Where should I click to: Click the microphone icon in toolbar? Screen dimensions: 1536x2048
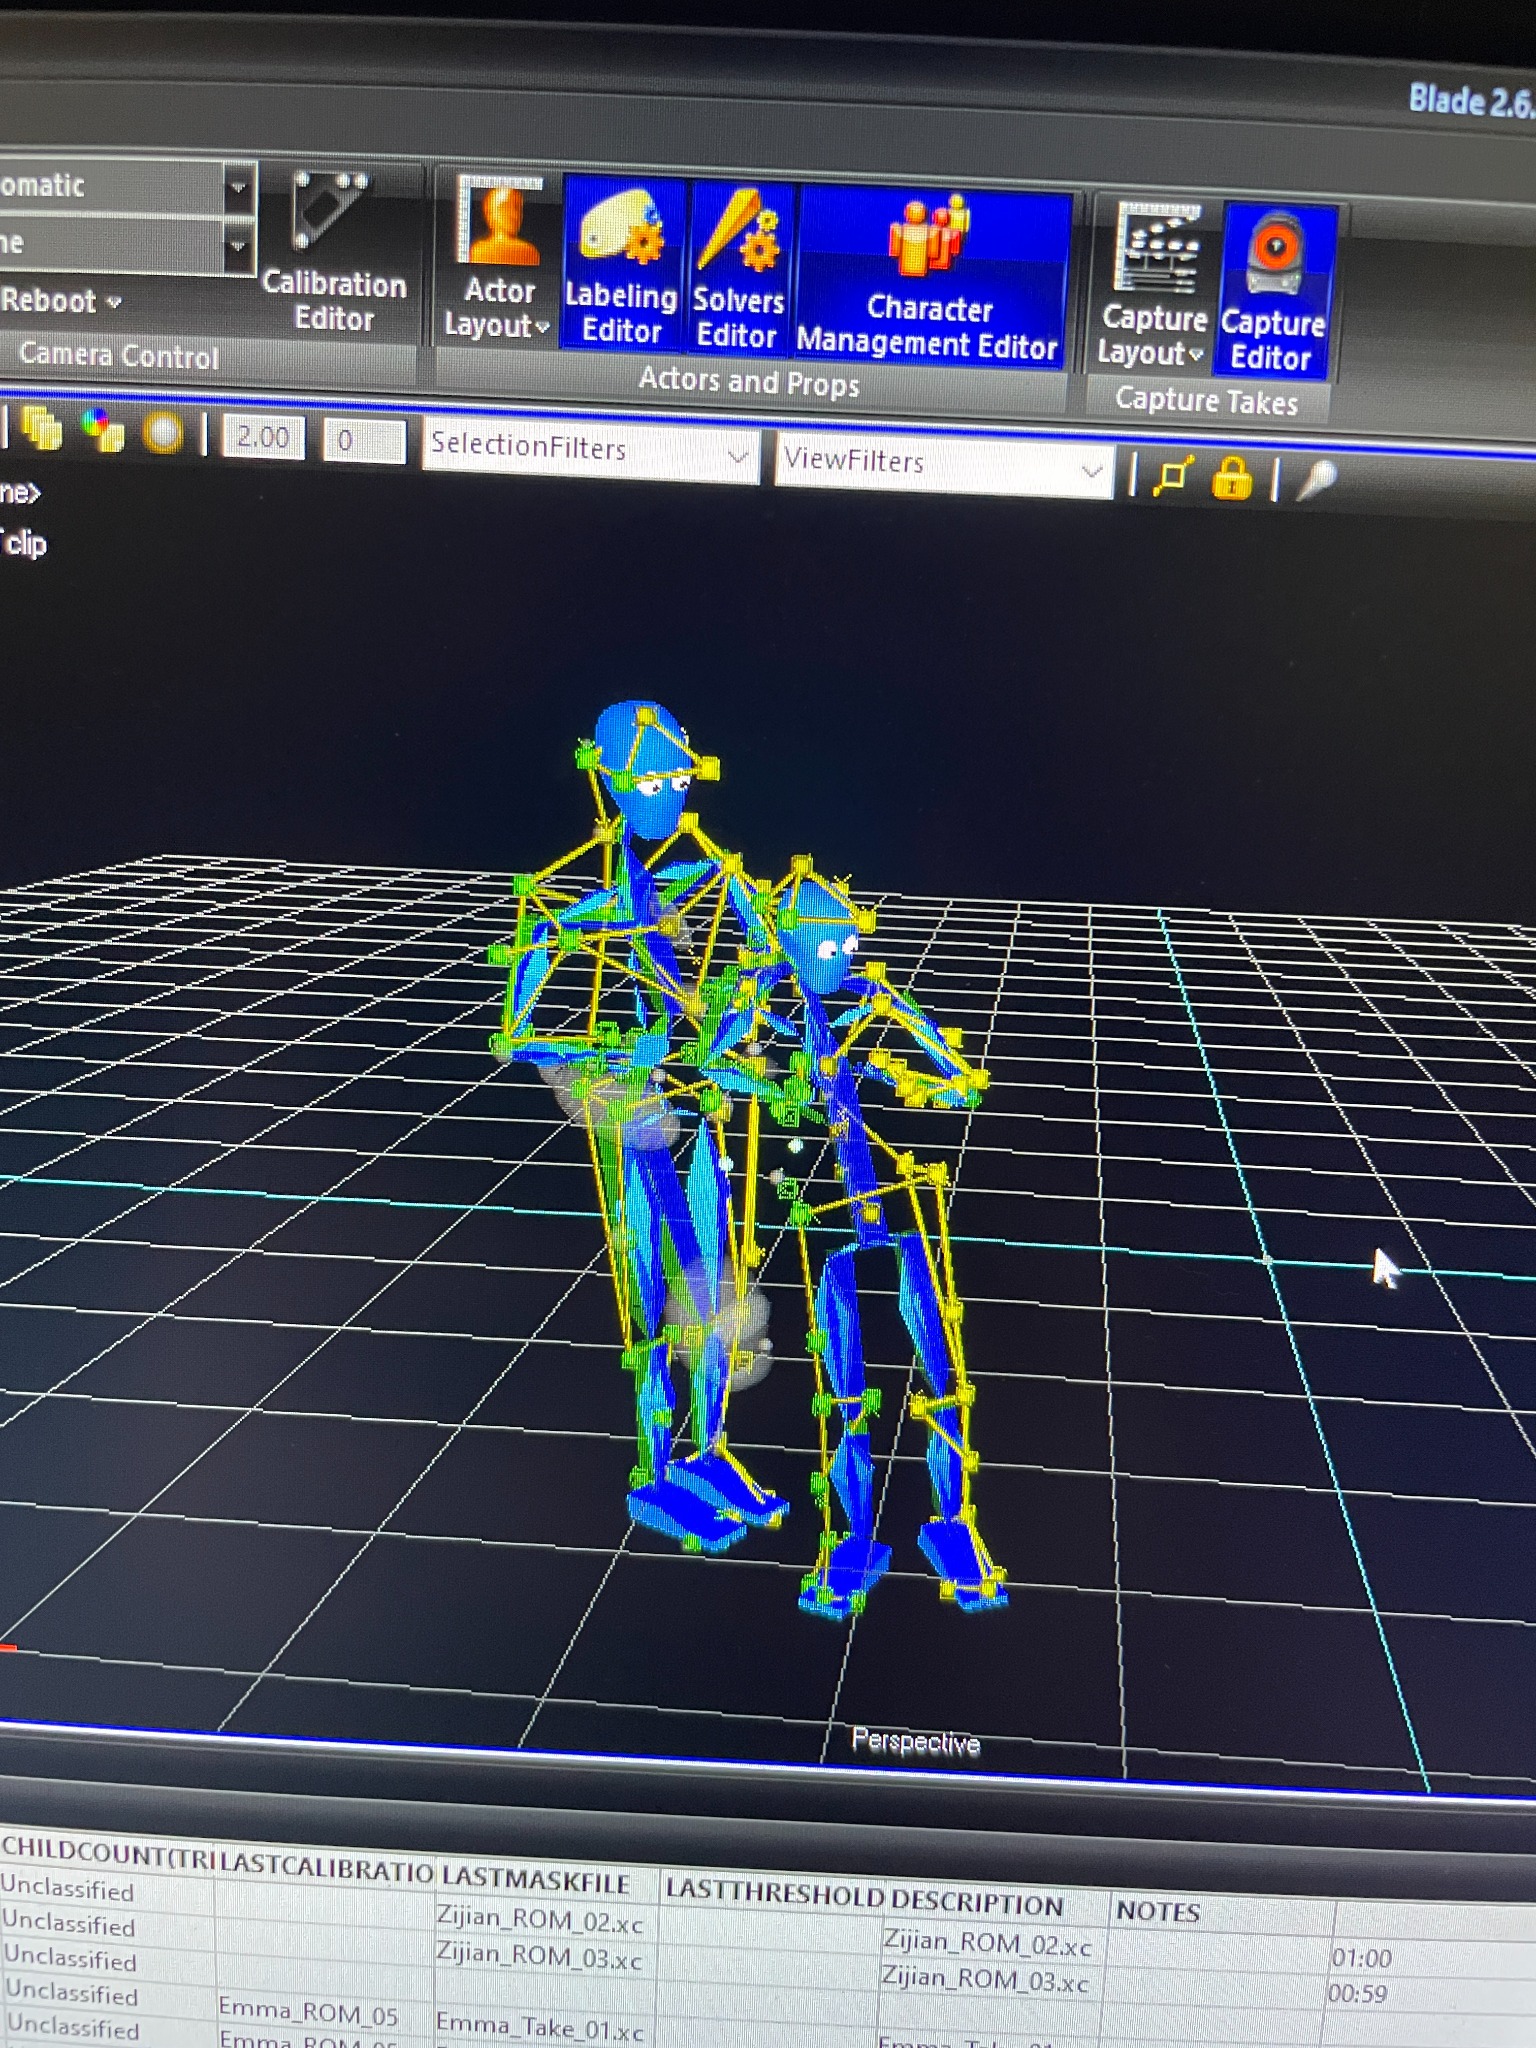coord(1317,481)
